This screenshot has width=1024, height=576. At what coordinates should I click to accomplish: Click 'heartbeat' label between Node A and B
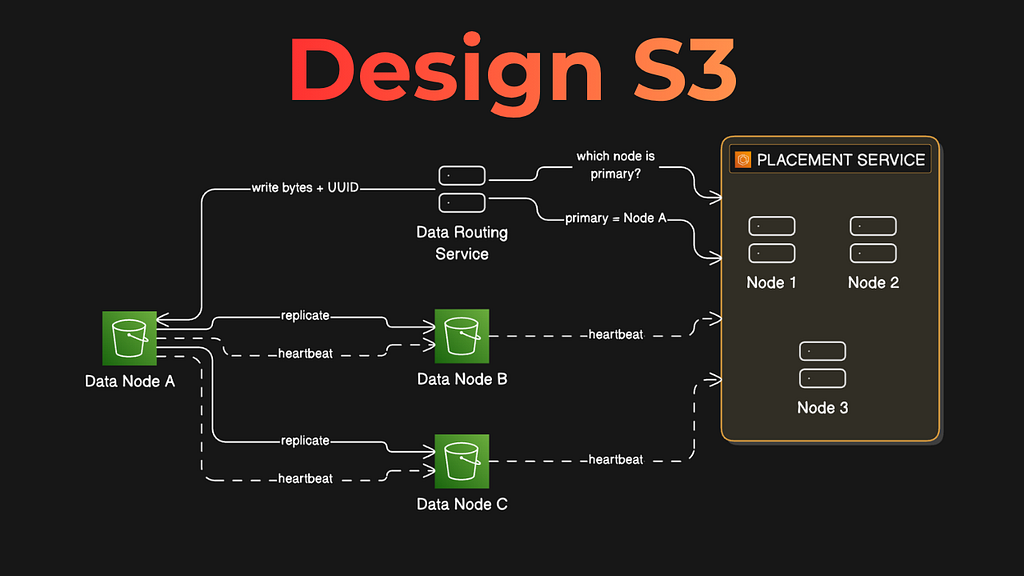305,354
